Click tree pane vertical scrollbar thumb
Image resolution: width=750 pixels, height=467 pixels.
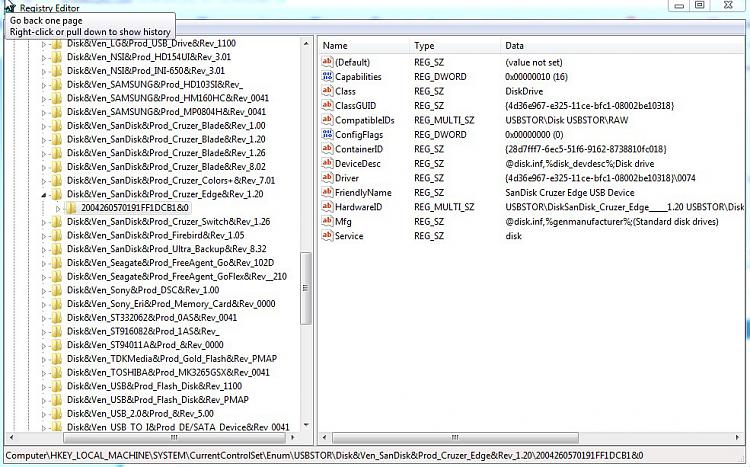point(305,289)
